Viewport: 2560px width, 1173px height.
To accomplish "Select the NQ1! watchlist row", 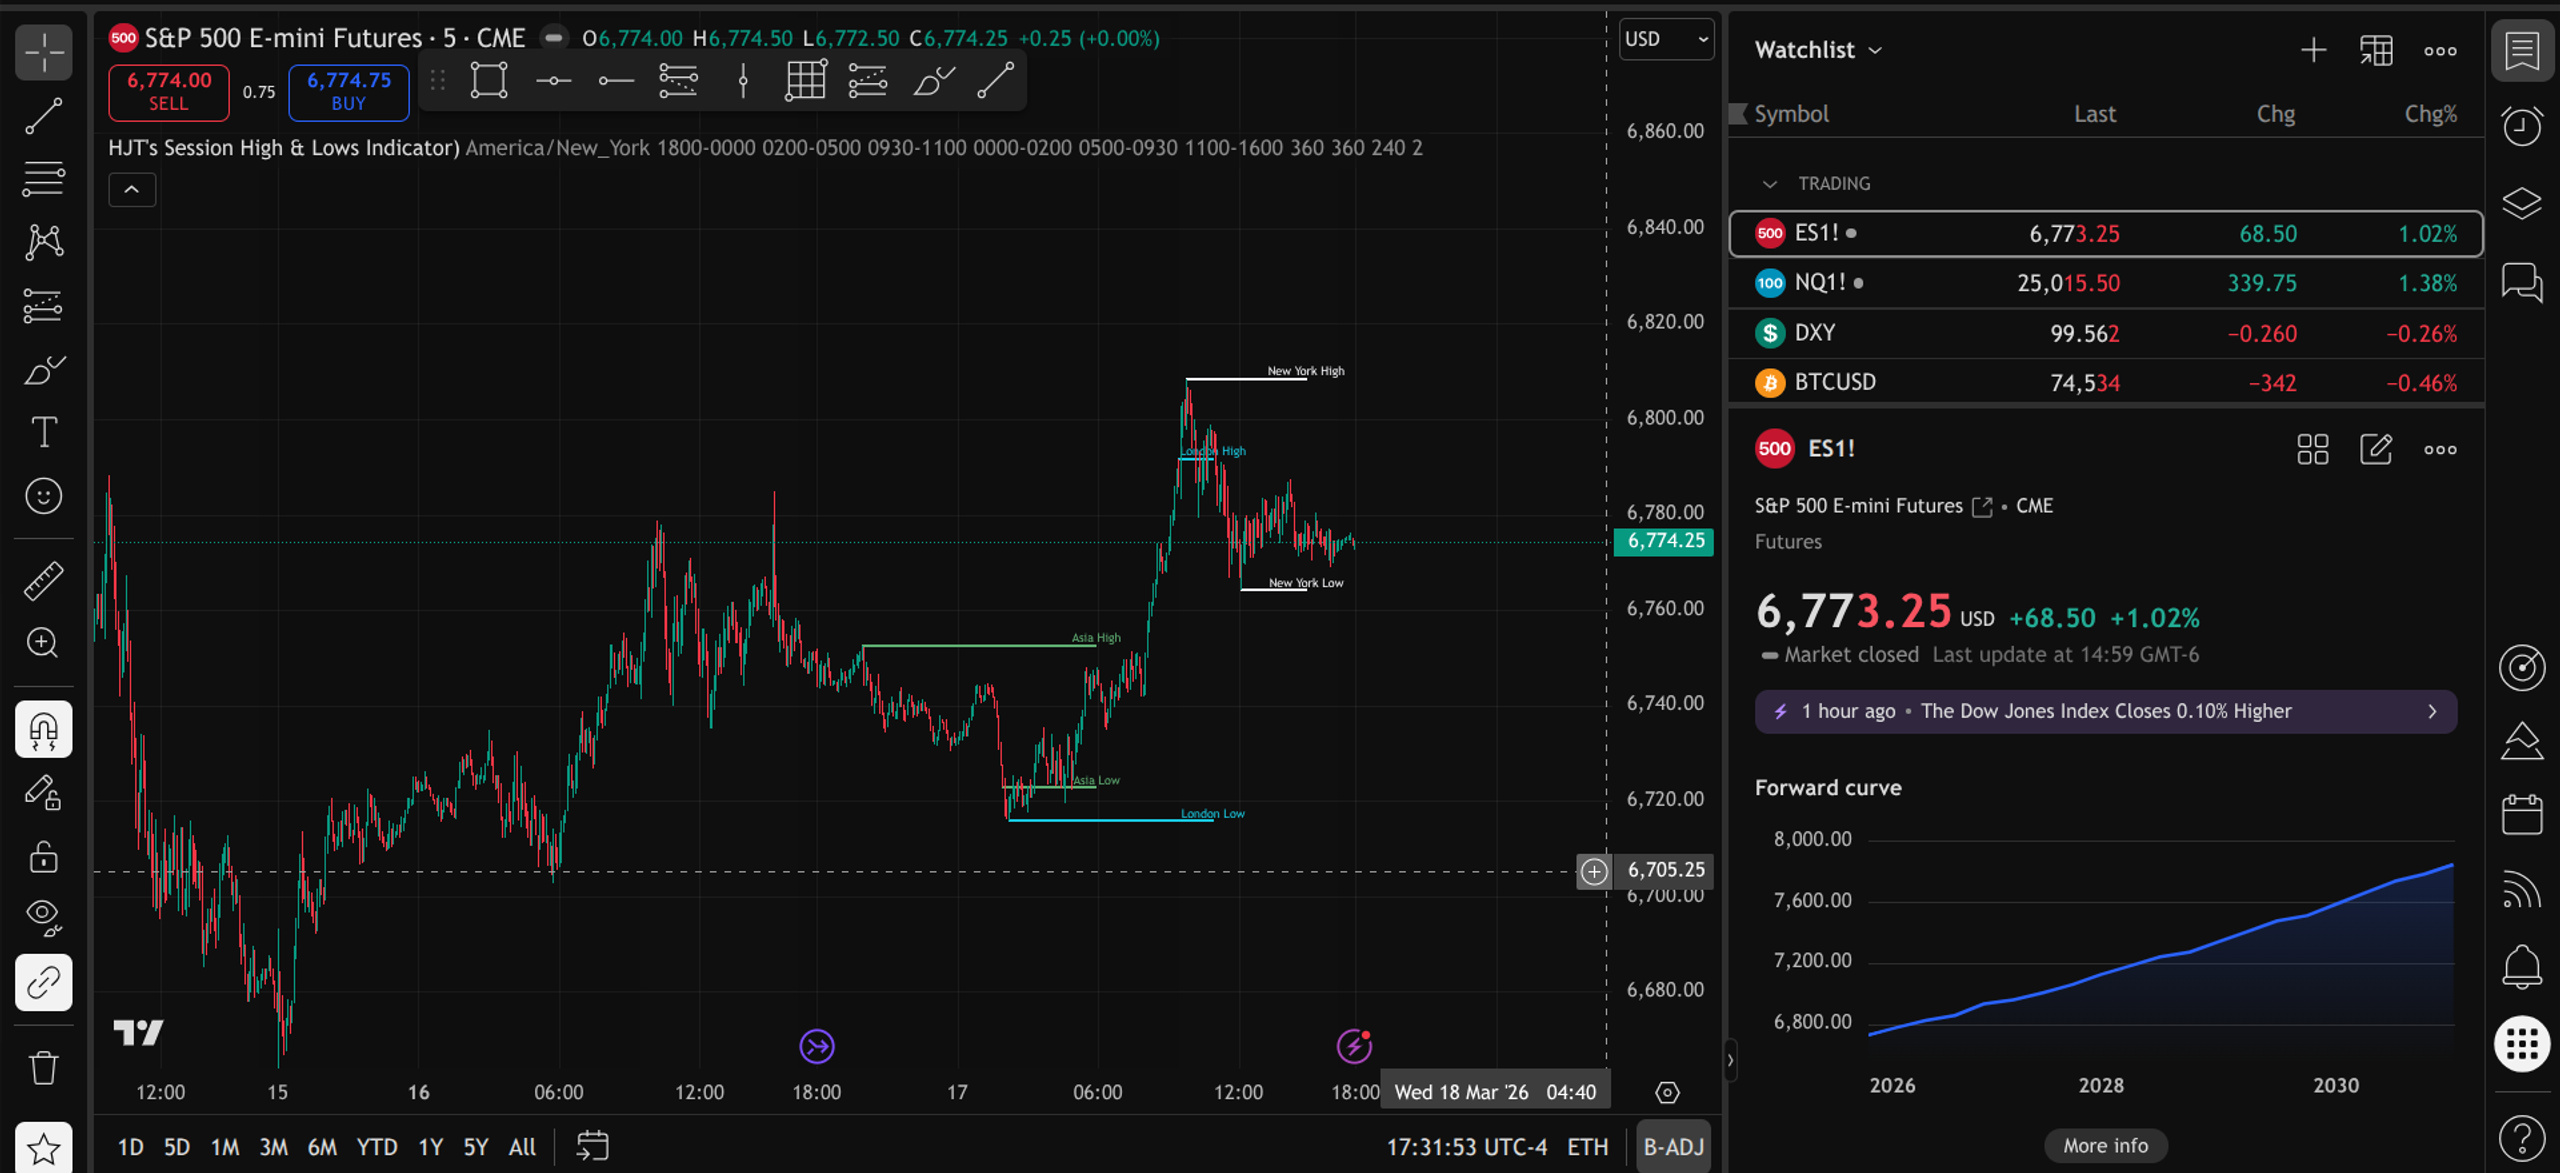I will click(2105, 283).
